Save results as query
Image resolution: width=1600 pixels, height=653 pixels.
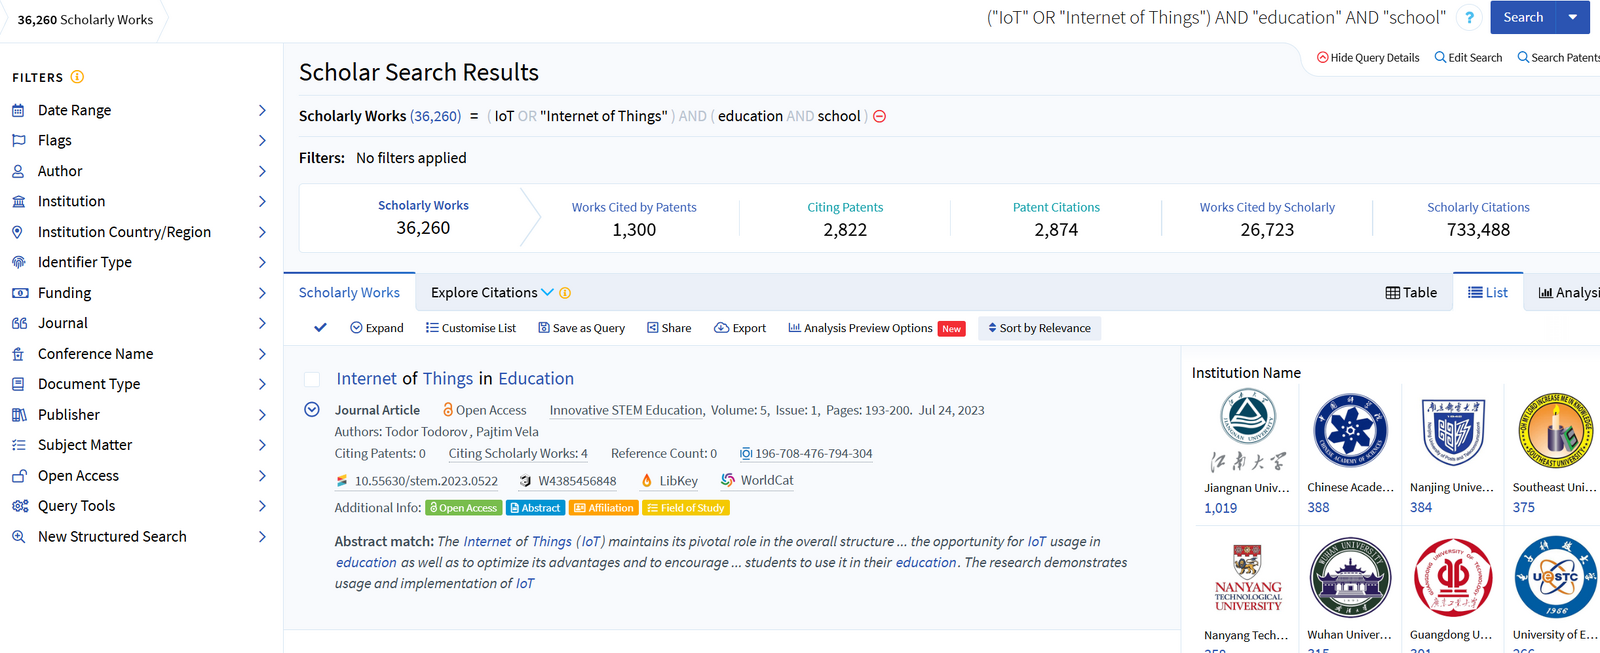tap(581, 328)
